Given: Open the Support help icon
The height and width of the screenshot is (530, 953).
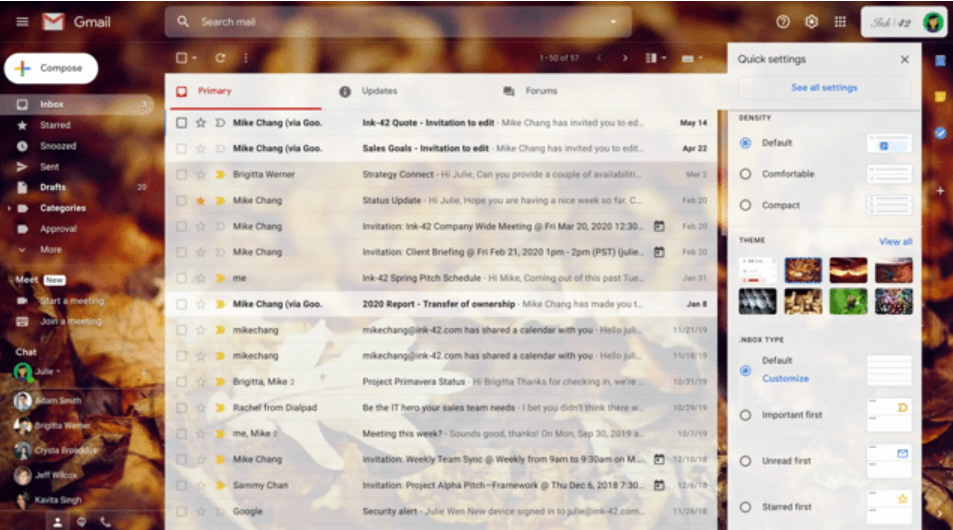Looking at the screenshot, I should point(783,22).
